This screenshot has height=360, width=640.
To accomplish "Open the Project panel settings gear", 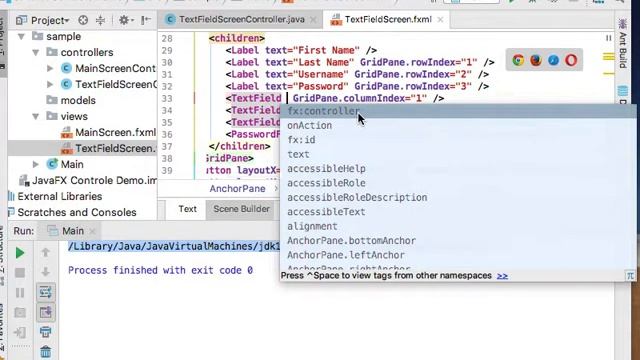I will click(125, 20).
